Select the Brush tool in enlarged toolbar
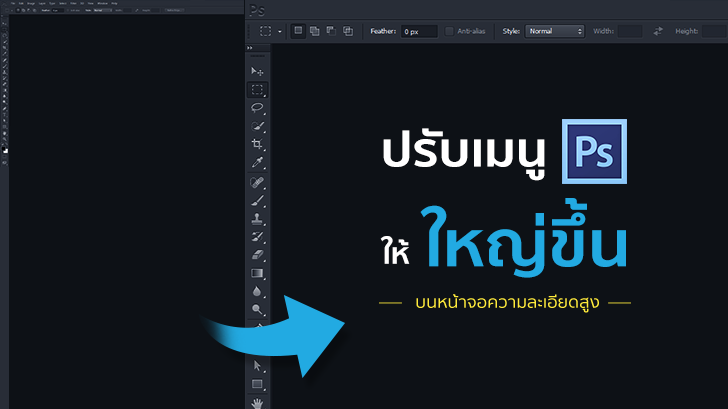This screenshot has height=409, width=728. [x=257, y=201]
